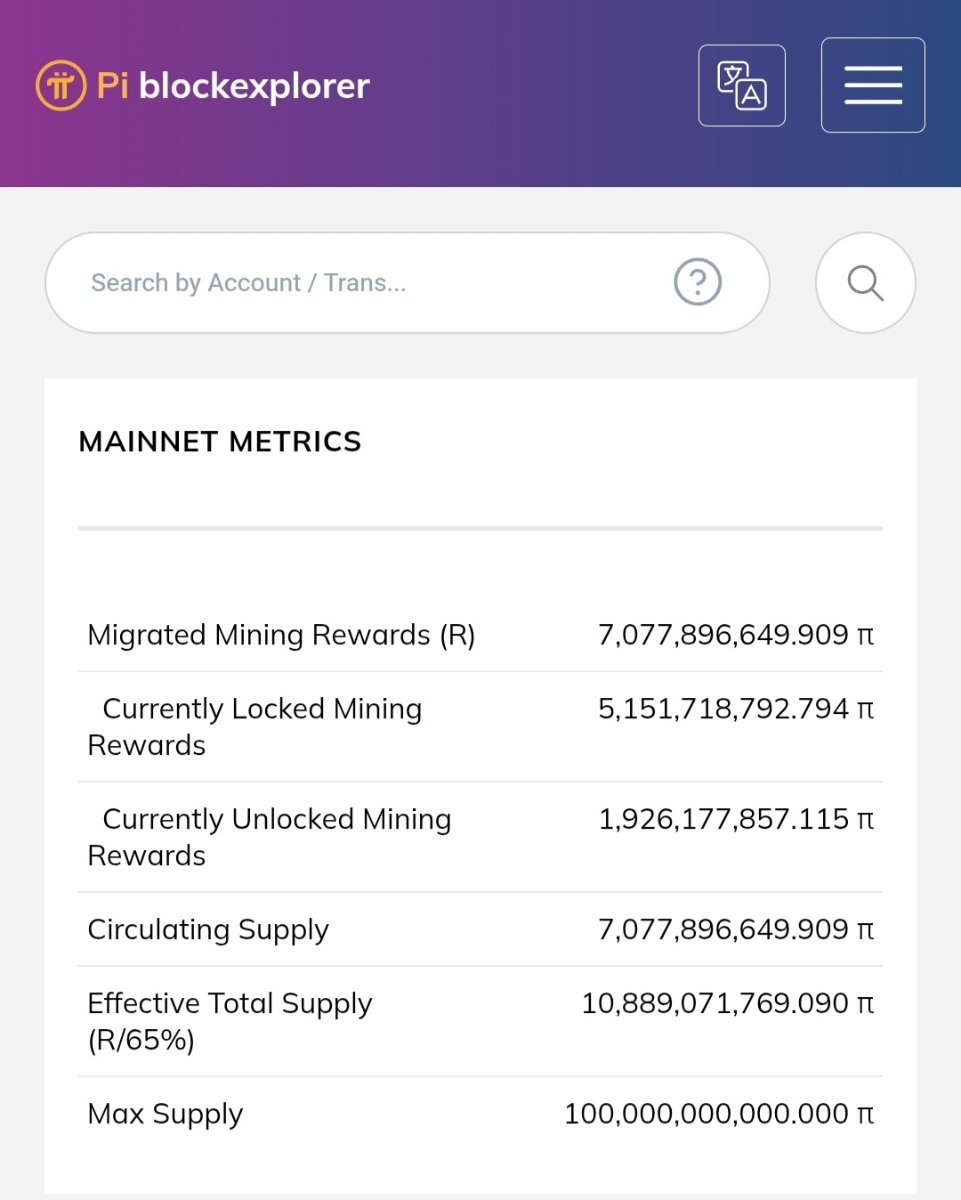Click the question mark help icon
Screen dimensions: 961x1200
698,283
